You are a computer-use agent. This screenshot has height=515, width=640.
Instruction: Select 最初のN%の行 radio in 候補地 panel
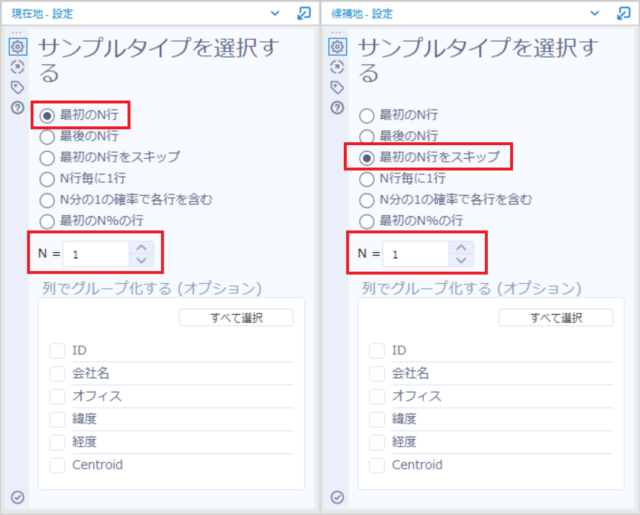point(367,221)
